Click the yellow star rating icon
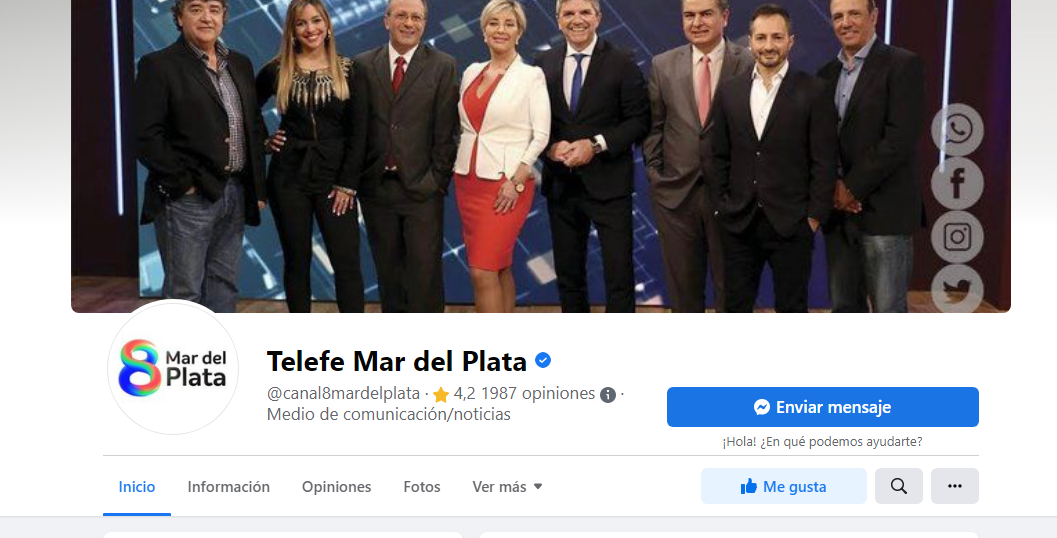The height and width of the screenshot is (538, 1057). coord(441,394)
